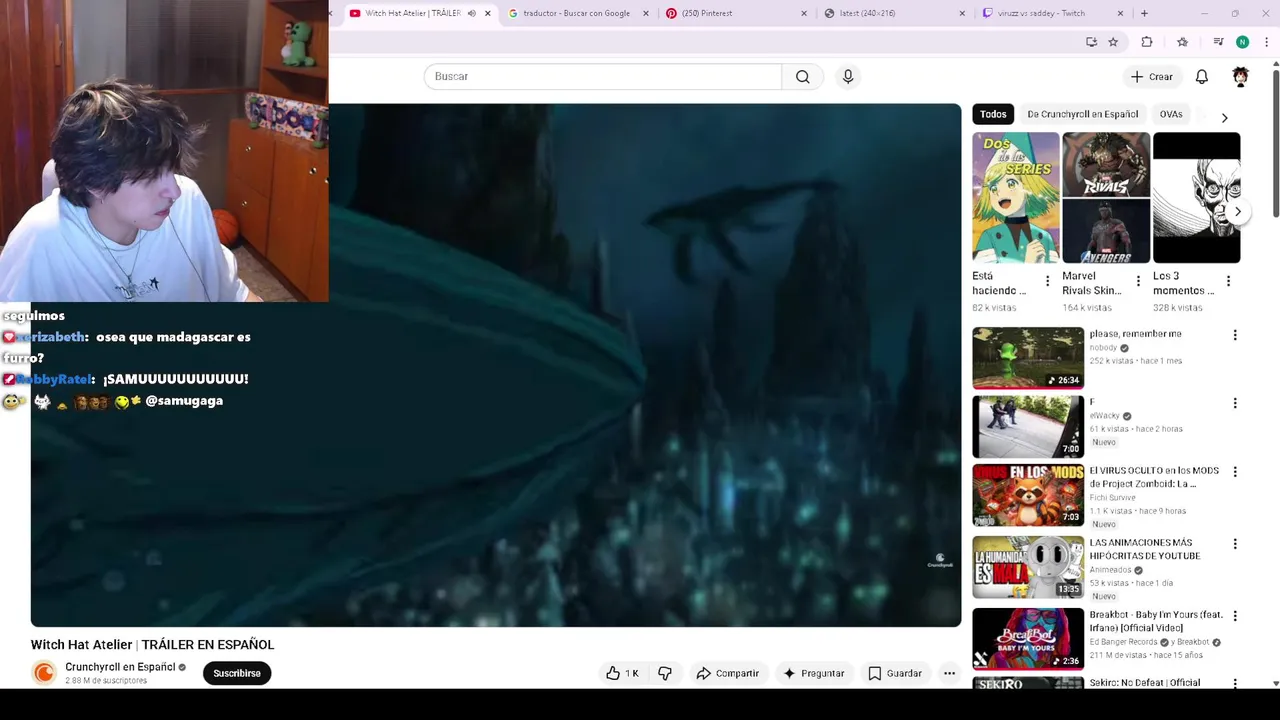Mute the Witch Hat Atelier tab audio icon
The width and height of the screenshot is (1280, 720).
[x=472, y=13]
